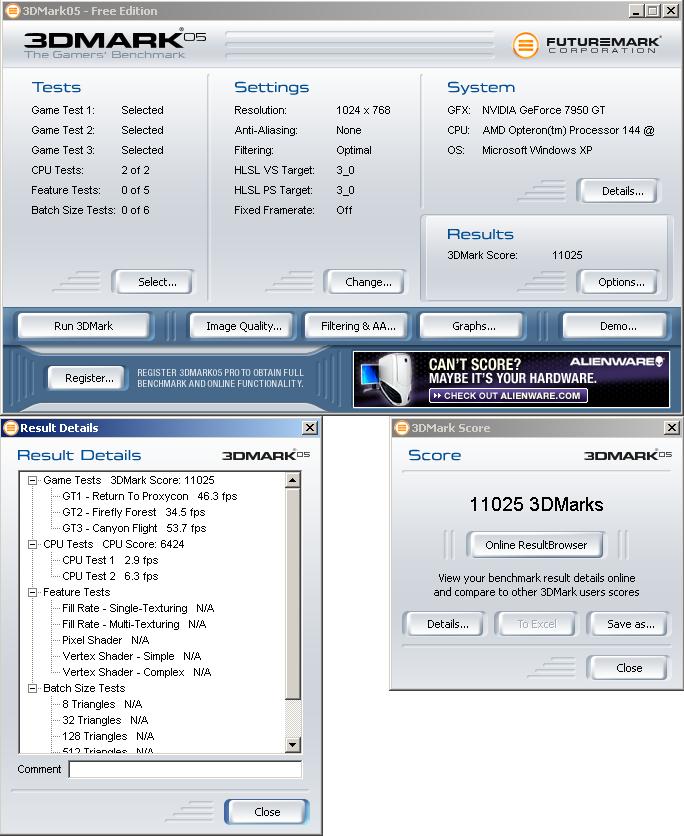
Task: Click the Result Details title bar icon
Action: tap(11, 428)
